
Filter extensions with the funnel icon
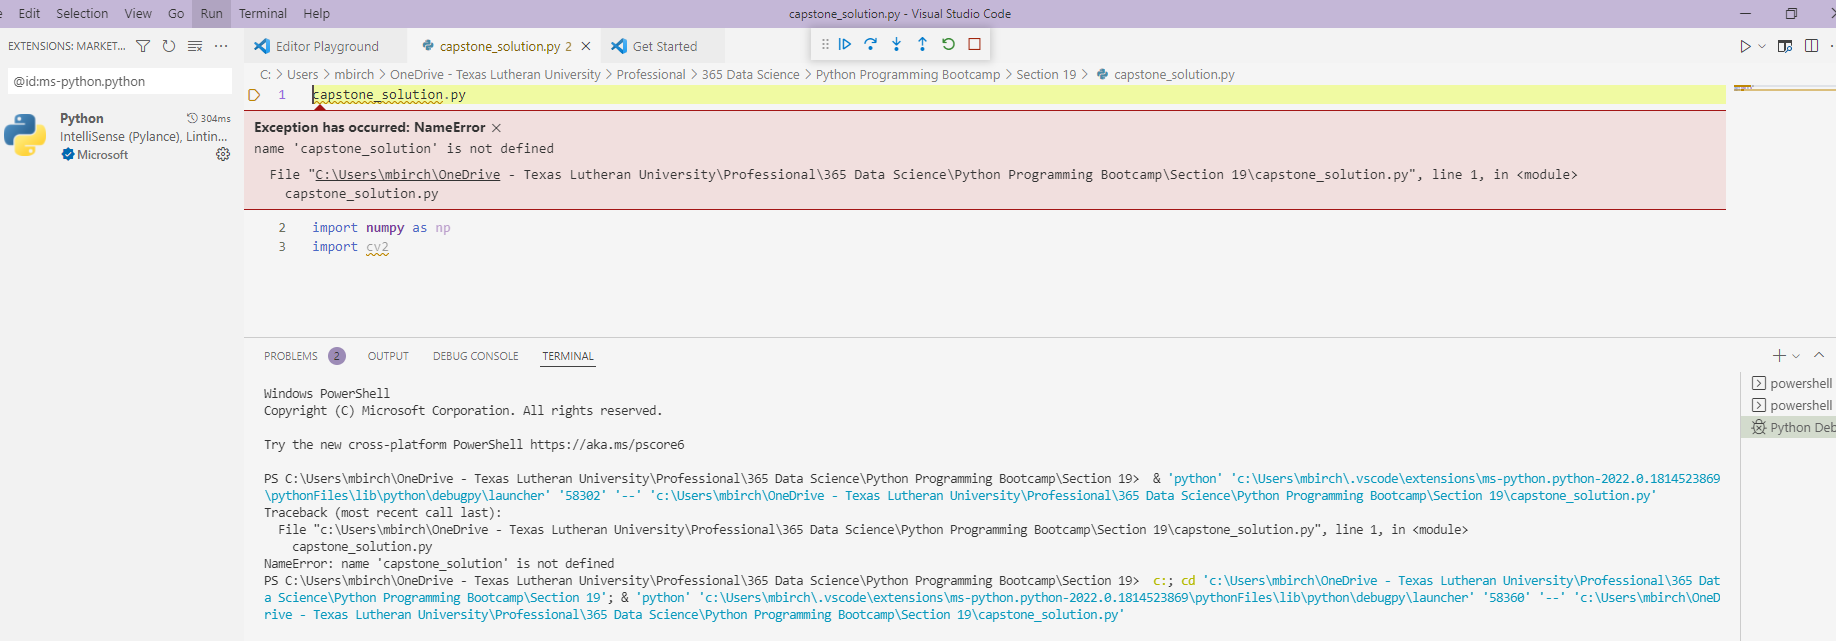(x=143, y=46)
